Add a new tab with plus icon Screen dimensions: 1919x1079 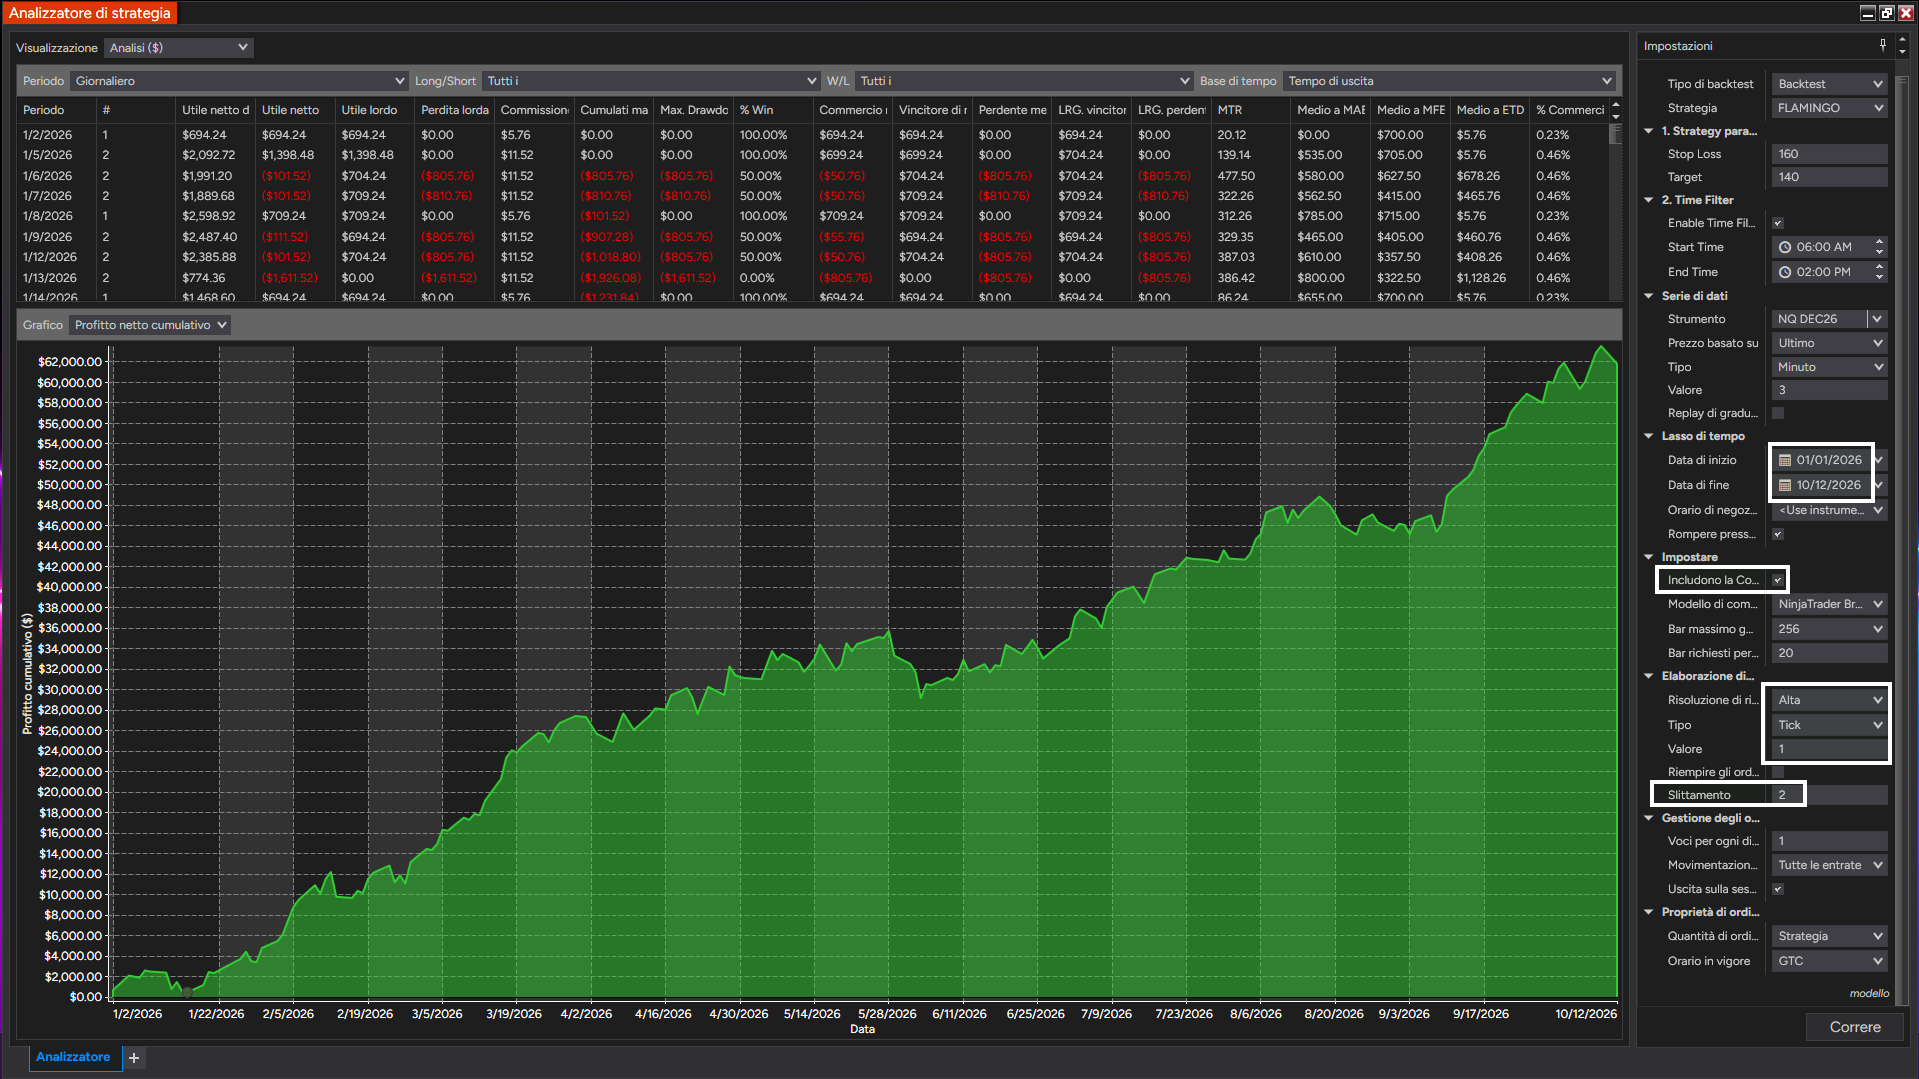click(x=134, y=1057)
